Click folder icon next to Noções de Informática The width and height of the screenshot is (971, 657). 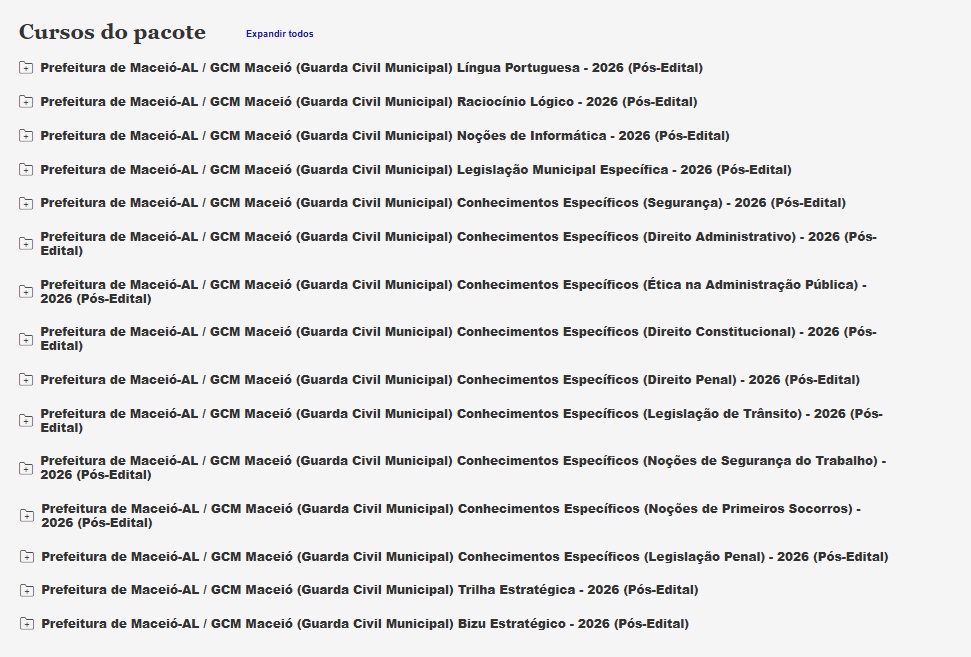26,136
